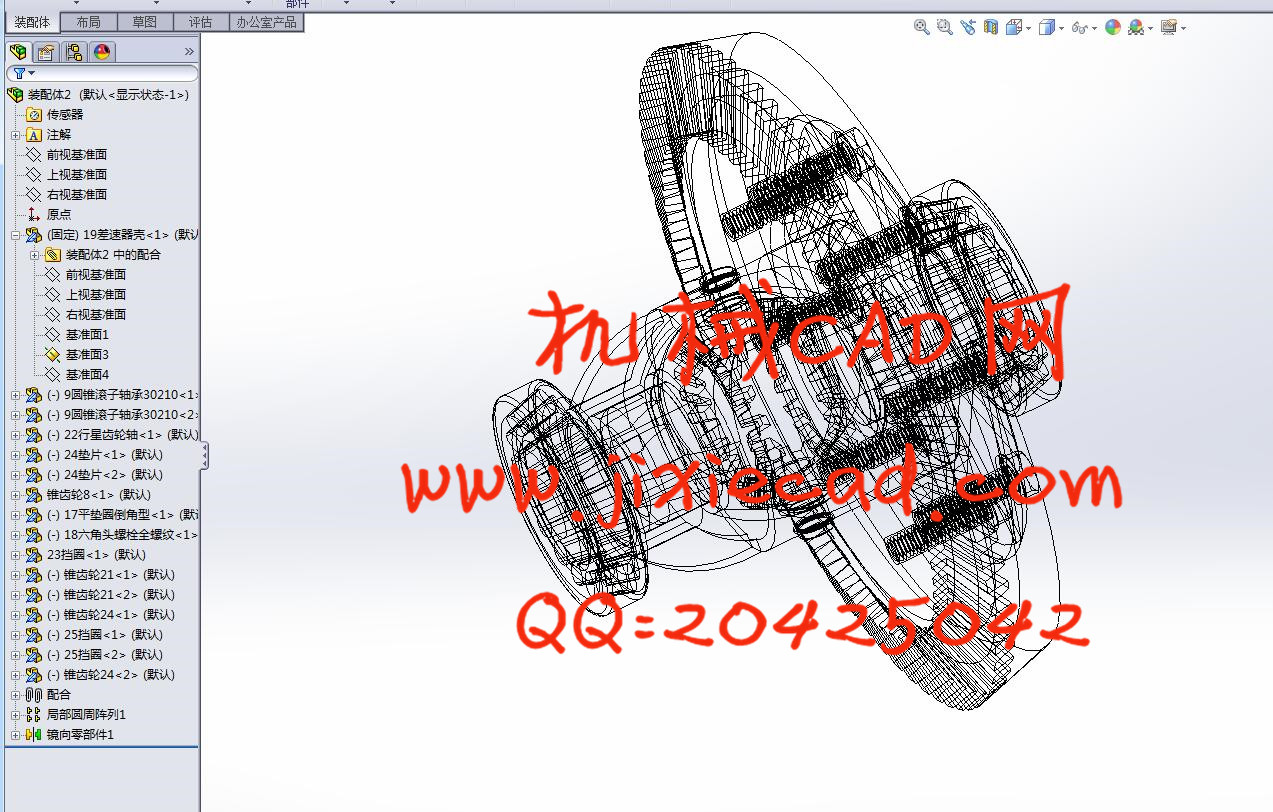Viewport: 1273px width, 812px height.
Task: Select 锥齿轮24<2> in the tree
Action: tap(112, 675)
